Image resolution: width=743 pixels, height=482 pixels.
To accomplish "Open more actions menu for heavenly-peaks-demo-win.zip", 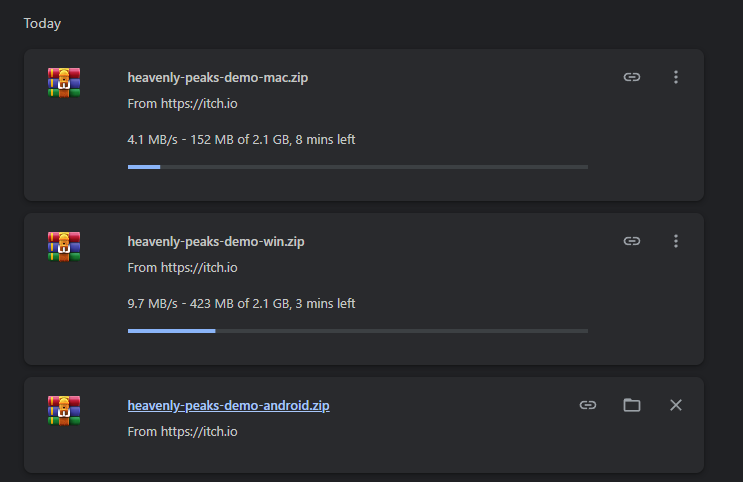I will point(676,241).
